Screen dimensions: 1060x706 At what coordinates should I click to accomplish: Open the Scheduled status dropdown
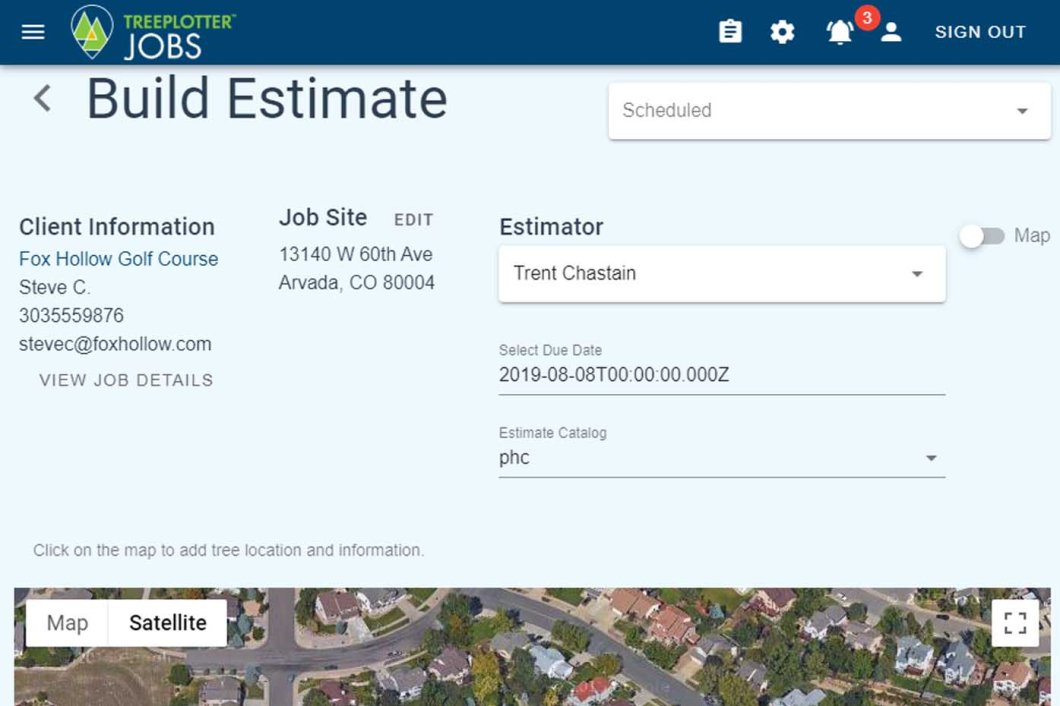click(x=829, y=111)
